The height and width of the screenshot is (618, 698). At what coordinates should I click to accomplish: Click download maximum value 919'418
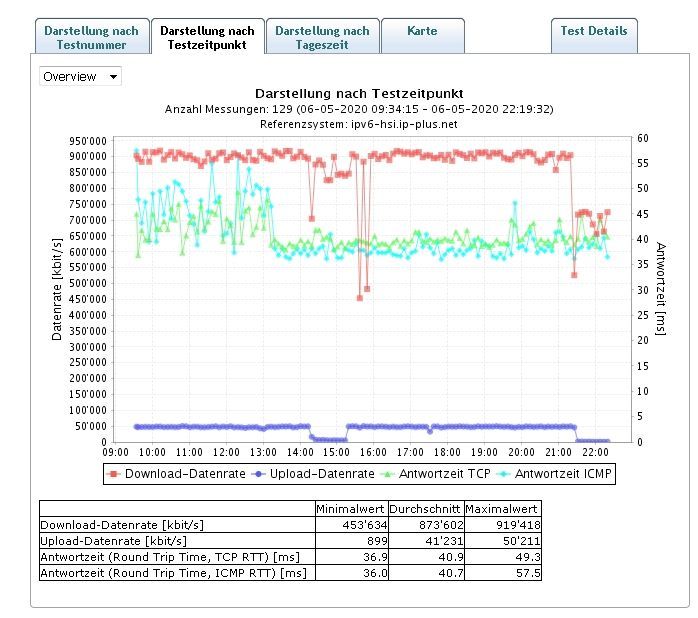(x=518, y=525)
